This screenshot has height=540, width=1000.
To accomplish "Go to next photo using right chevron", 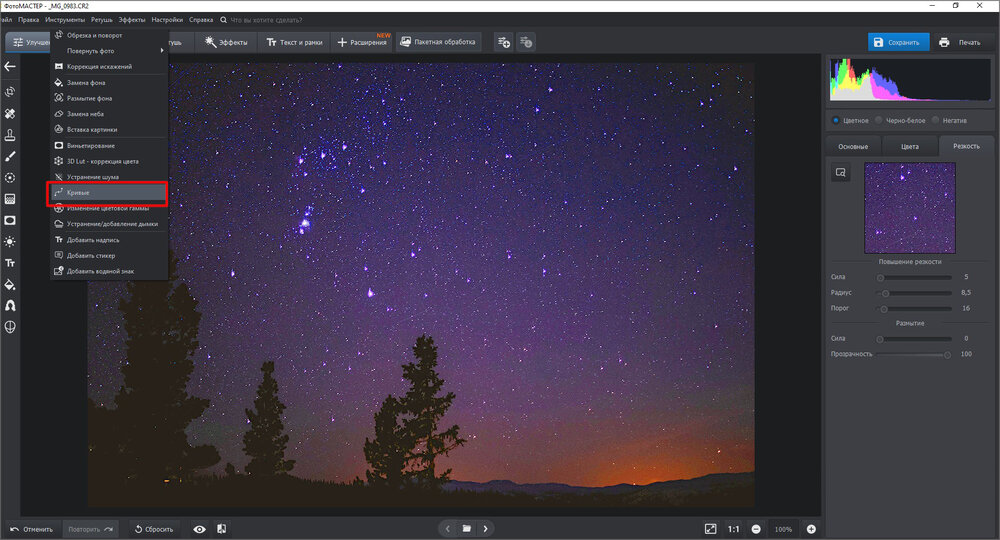I will 486,529.
